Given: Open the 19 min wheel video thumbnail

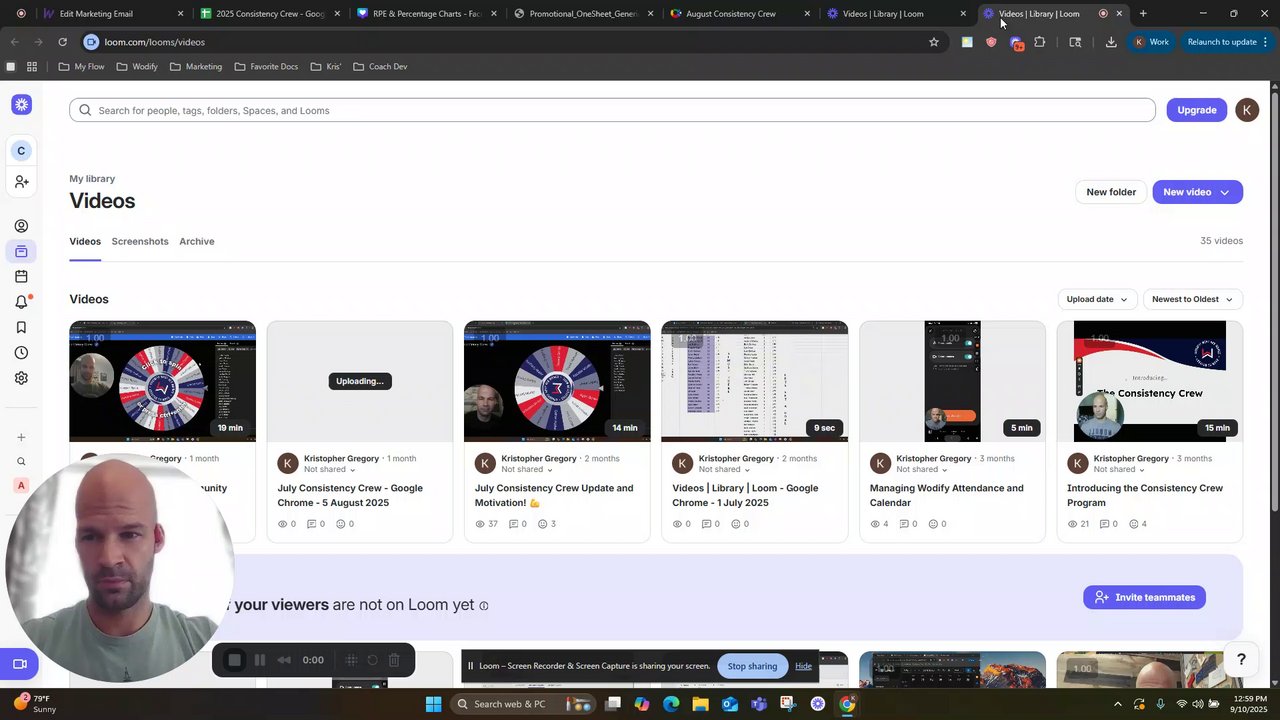Looking at the screenshot, I should (162, 381).
